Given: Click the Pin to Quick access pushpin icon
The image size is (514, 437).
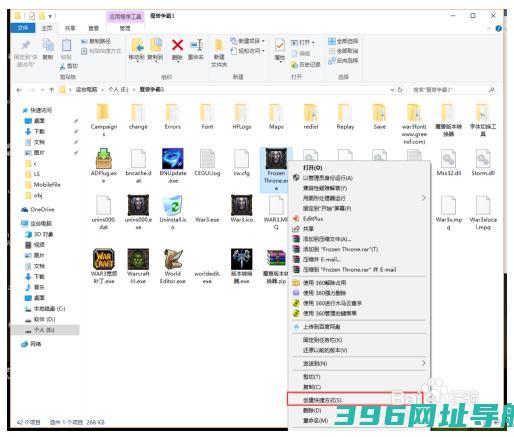Looking at the screenshot, I should click(x=26, y=45).
